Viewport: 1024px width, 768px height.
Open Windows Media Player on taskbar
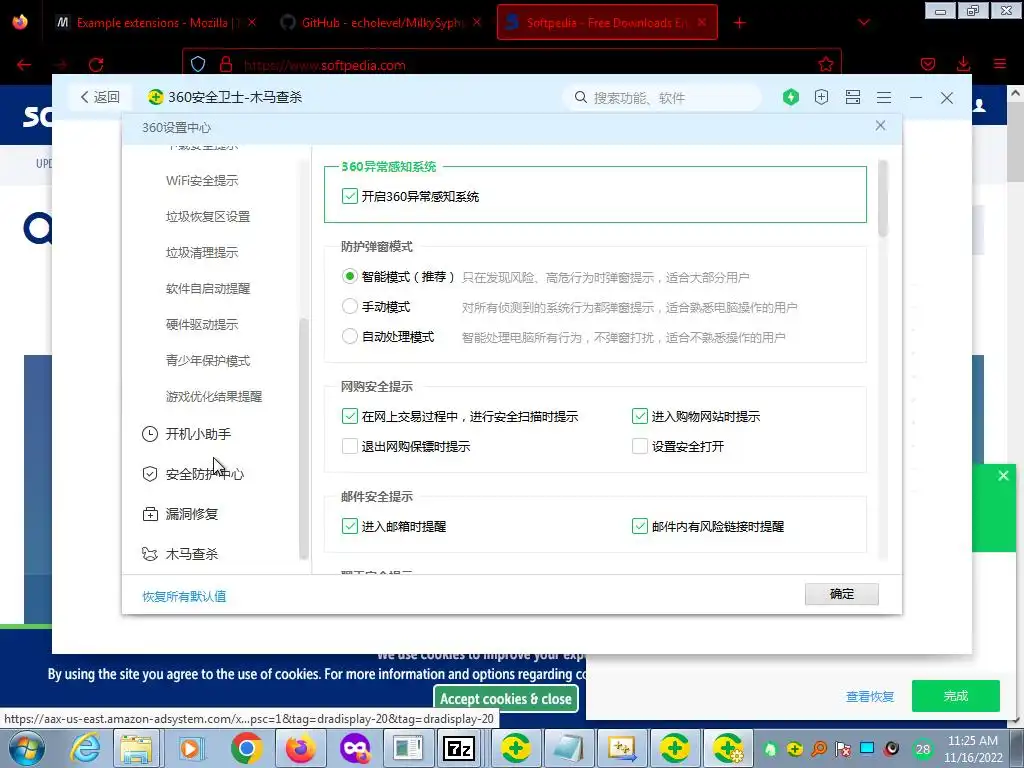point(191,748)
